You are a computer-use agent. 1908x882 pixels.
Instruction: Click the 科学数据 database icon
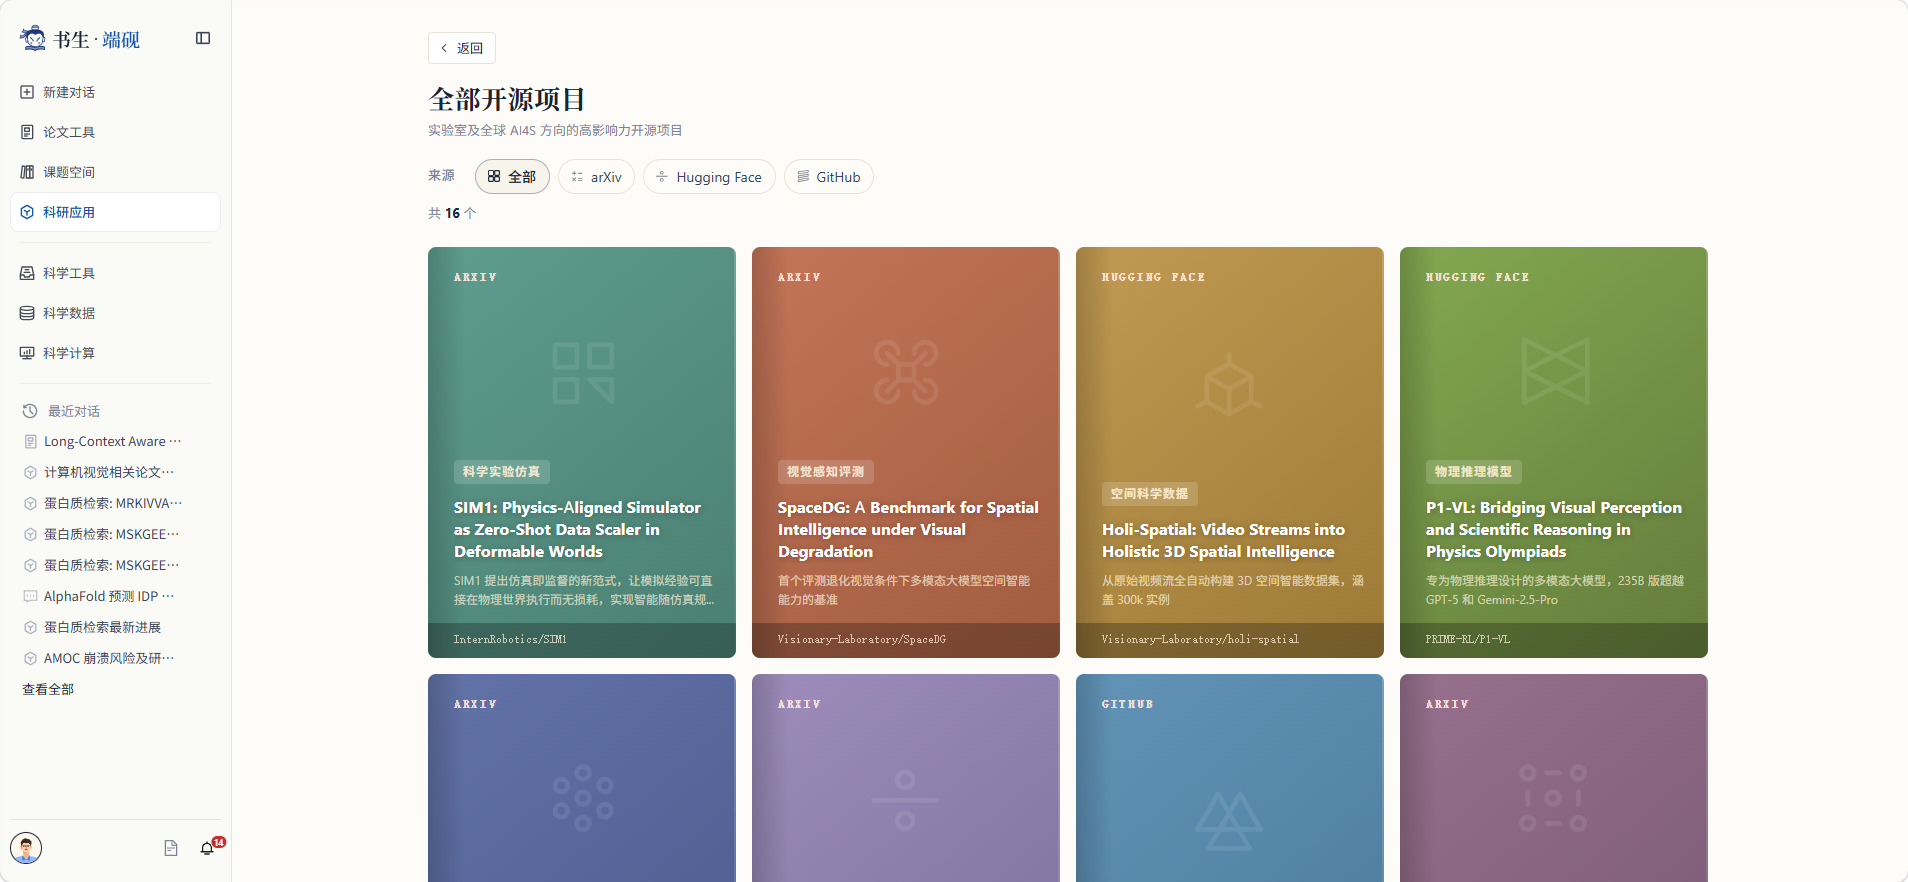[x=27, y=313]
